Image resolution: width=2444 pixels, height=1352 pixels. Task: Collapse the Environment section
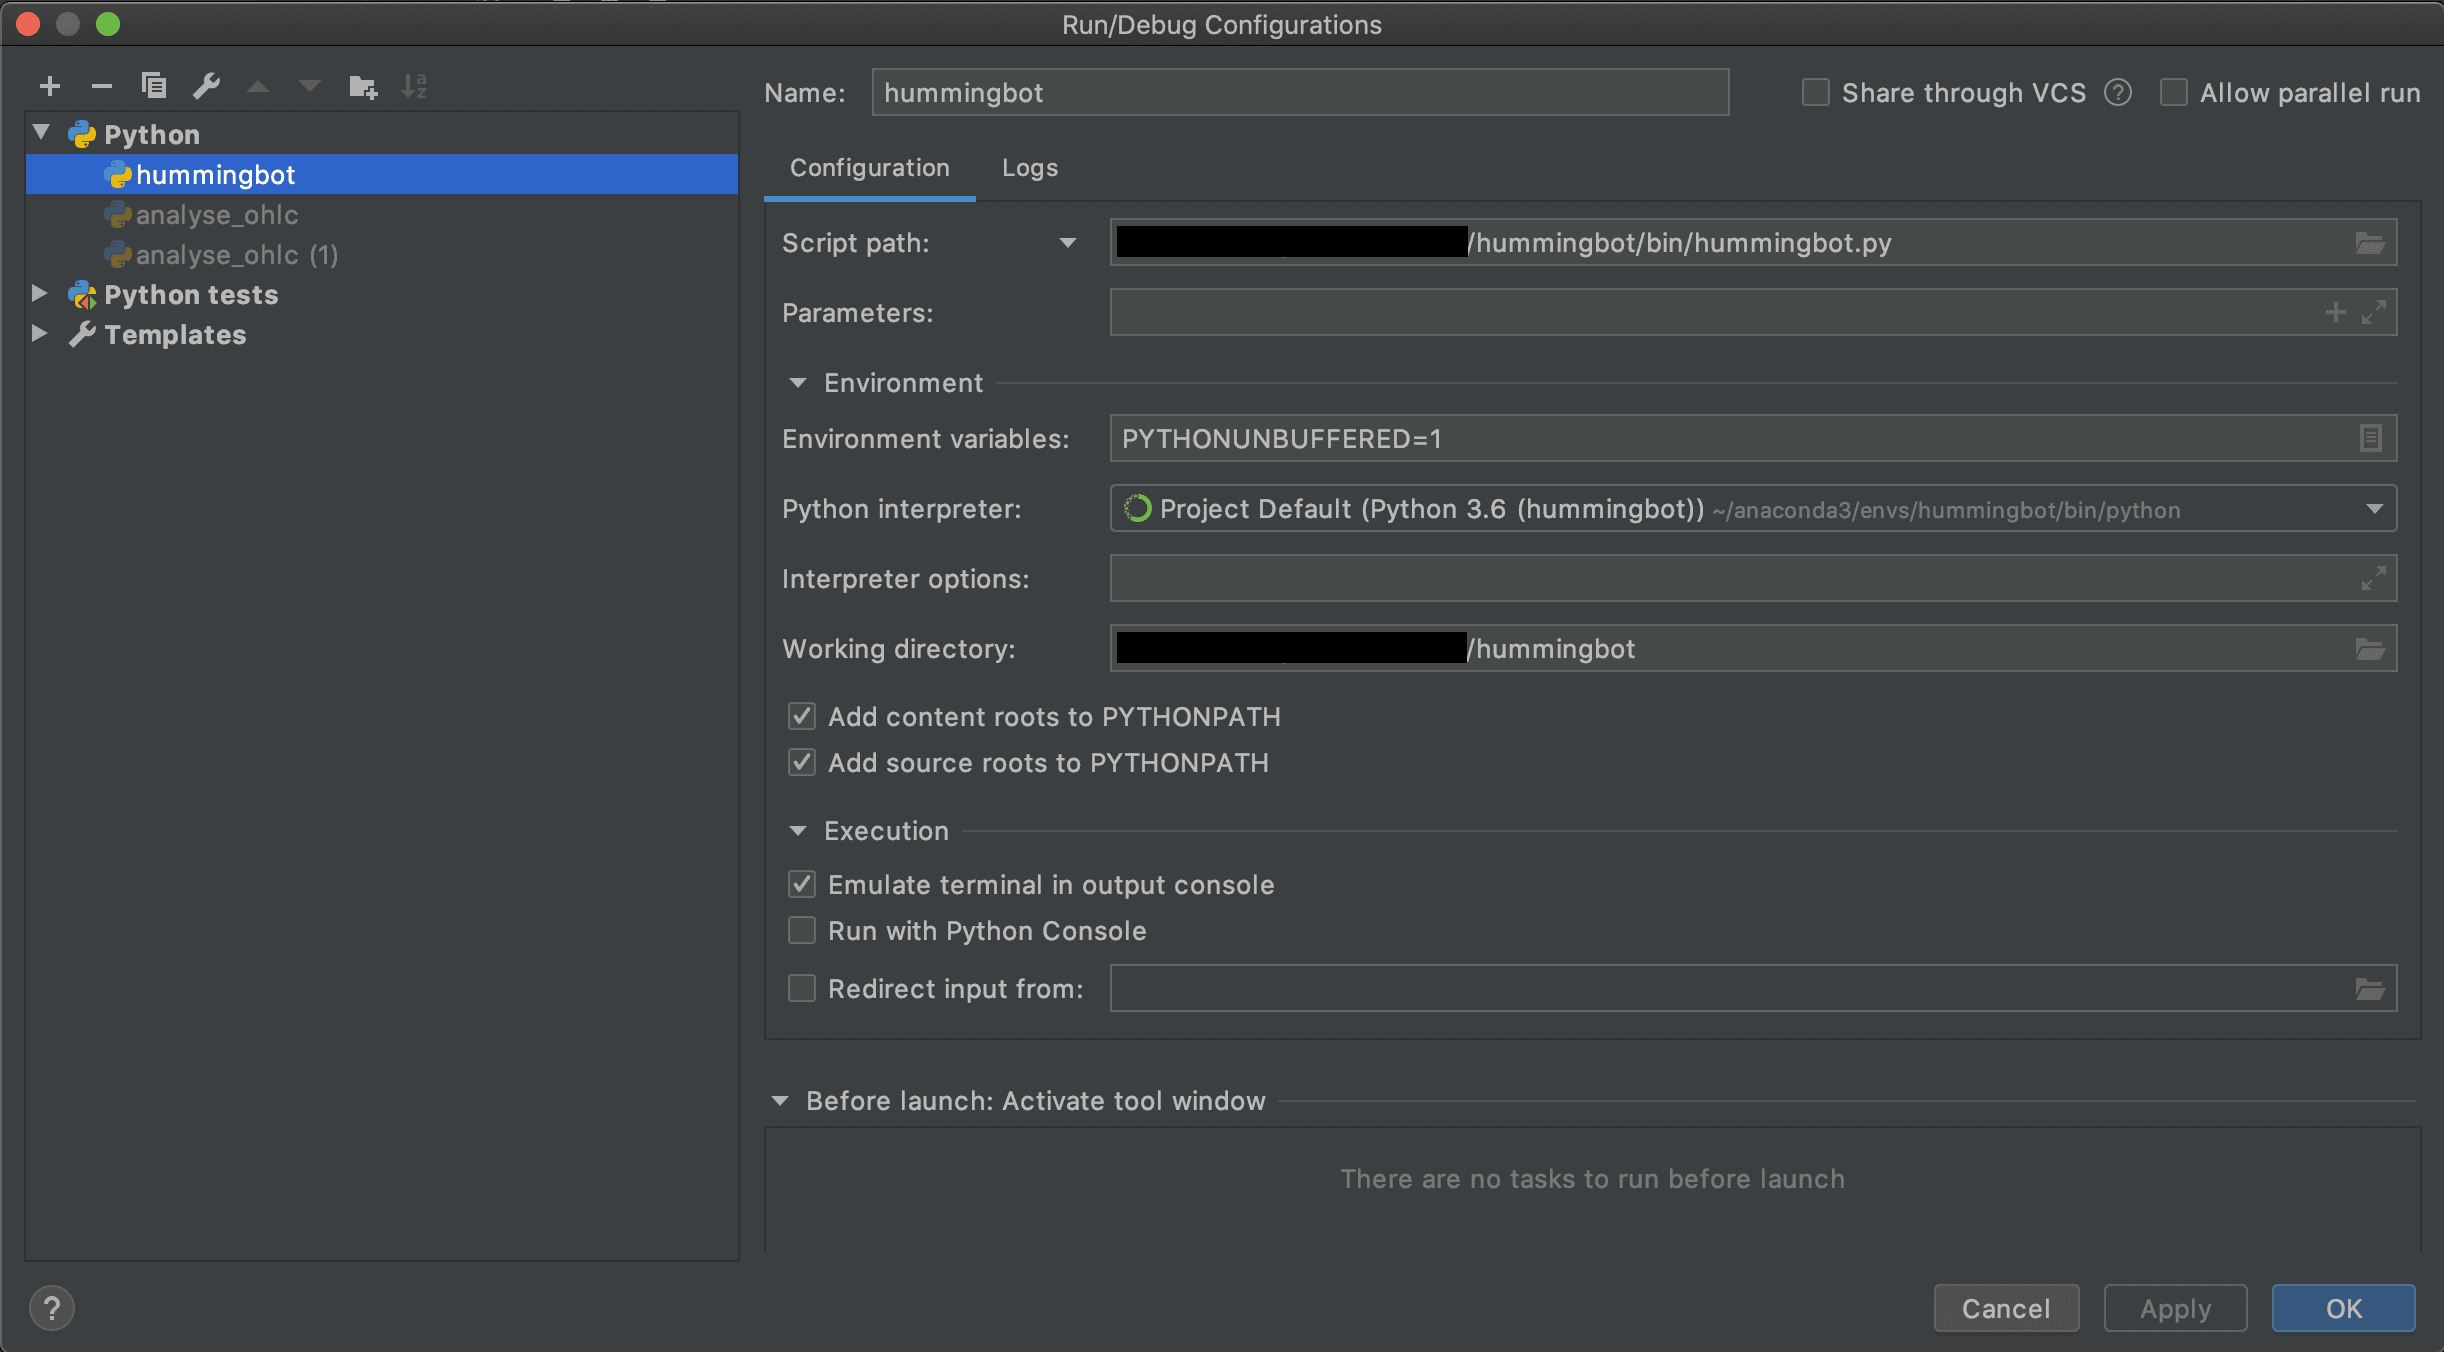tap(797, 383)
